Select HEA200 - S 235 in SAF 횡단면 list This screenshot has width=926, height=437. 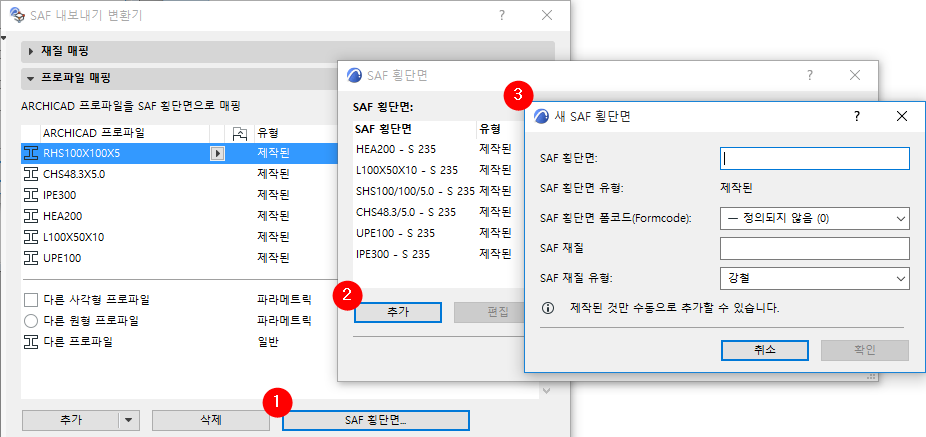click(436, 149)
